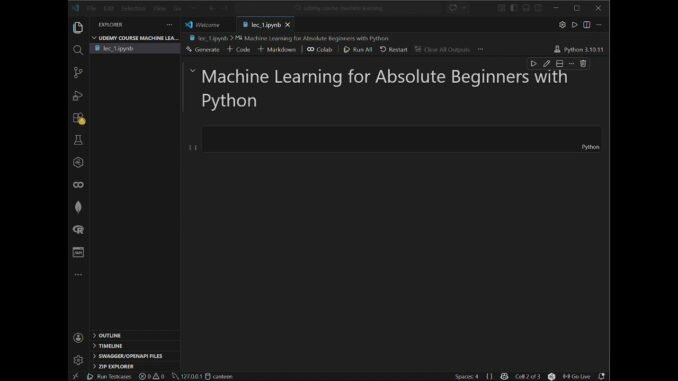This screenshot has width=678, height=381.
Task: Switch to the Welcome tab
Action: (207, 25)
